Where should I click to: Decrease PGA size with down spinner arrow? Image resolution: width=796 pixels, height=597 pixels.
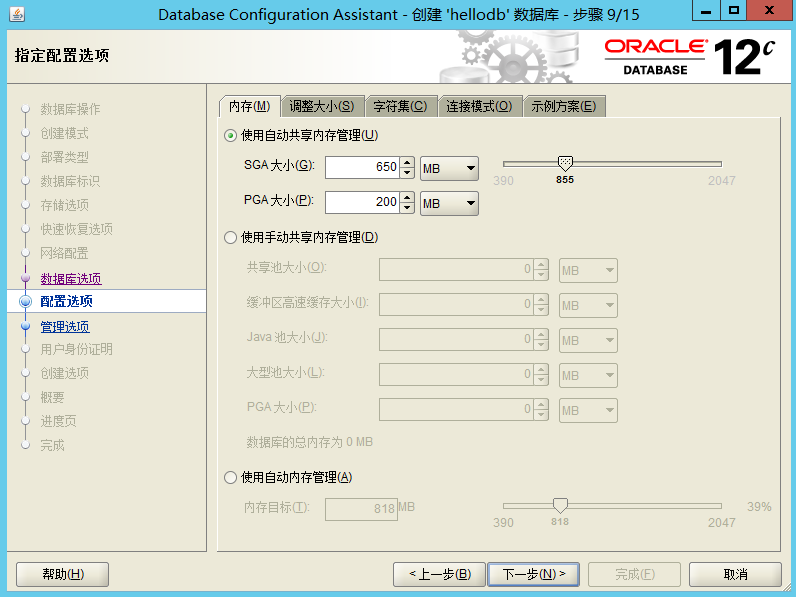[407, 208]
